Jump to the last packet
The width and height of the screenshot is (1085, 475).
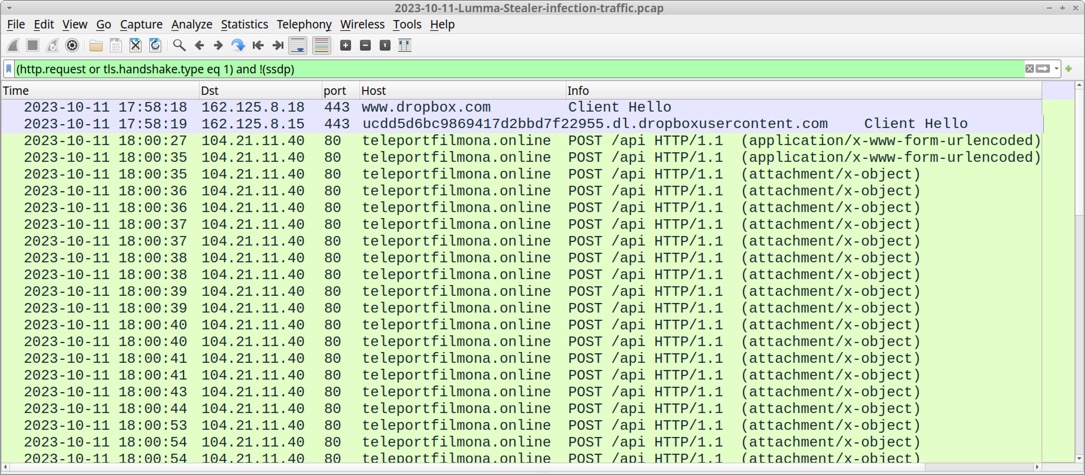[277, 46]
